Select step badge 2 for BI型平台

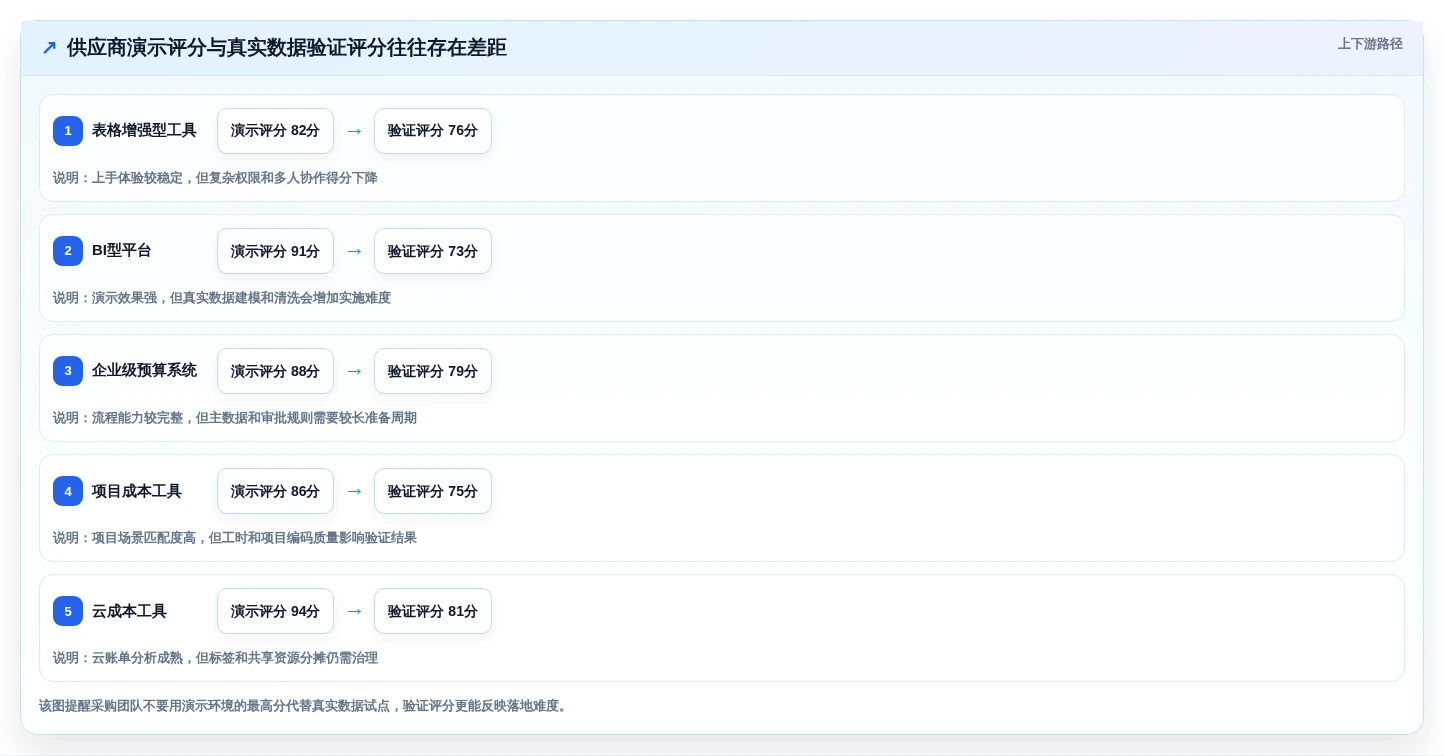point(68,251)
